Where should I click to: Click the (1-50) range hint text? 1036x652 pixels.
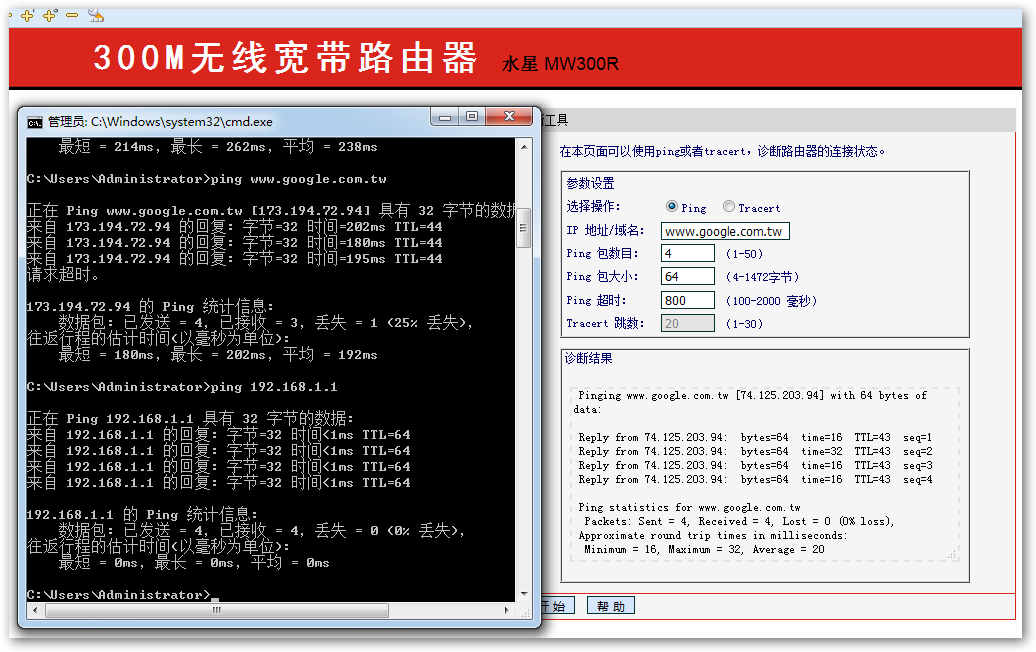pyautogui.click(x=744, y=254)
